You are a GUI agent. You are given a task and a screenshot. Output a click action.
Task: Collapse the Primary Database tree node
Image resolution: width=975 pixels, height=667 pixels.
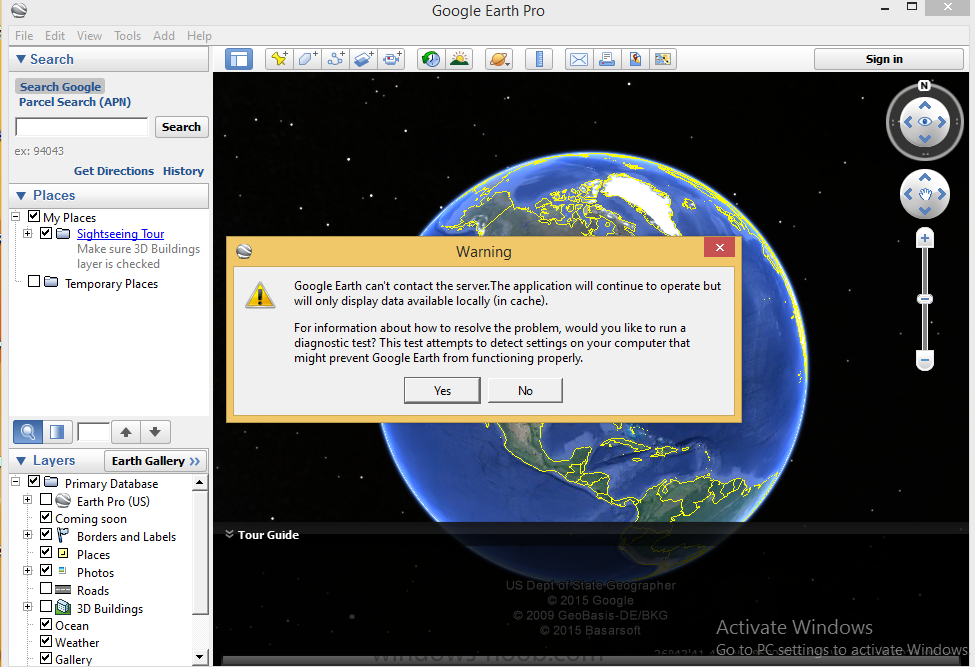coord(16,481)
